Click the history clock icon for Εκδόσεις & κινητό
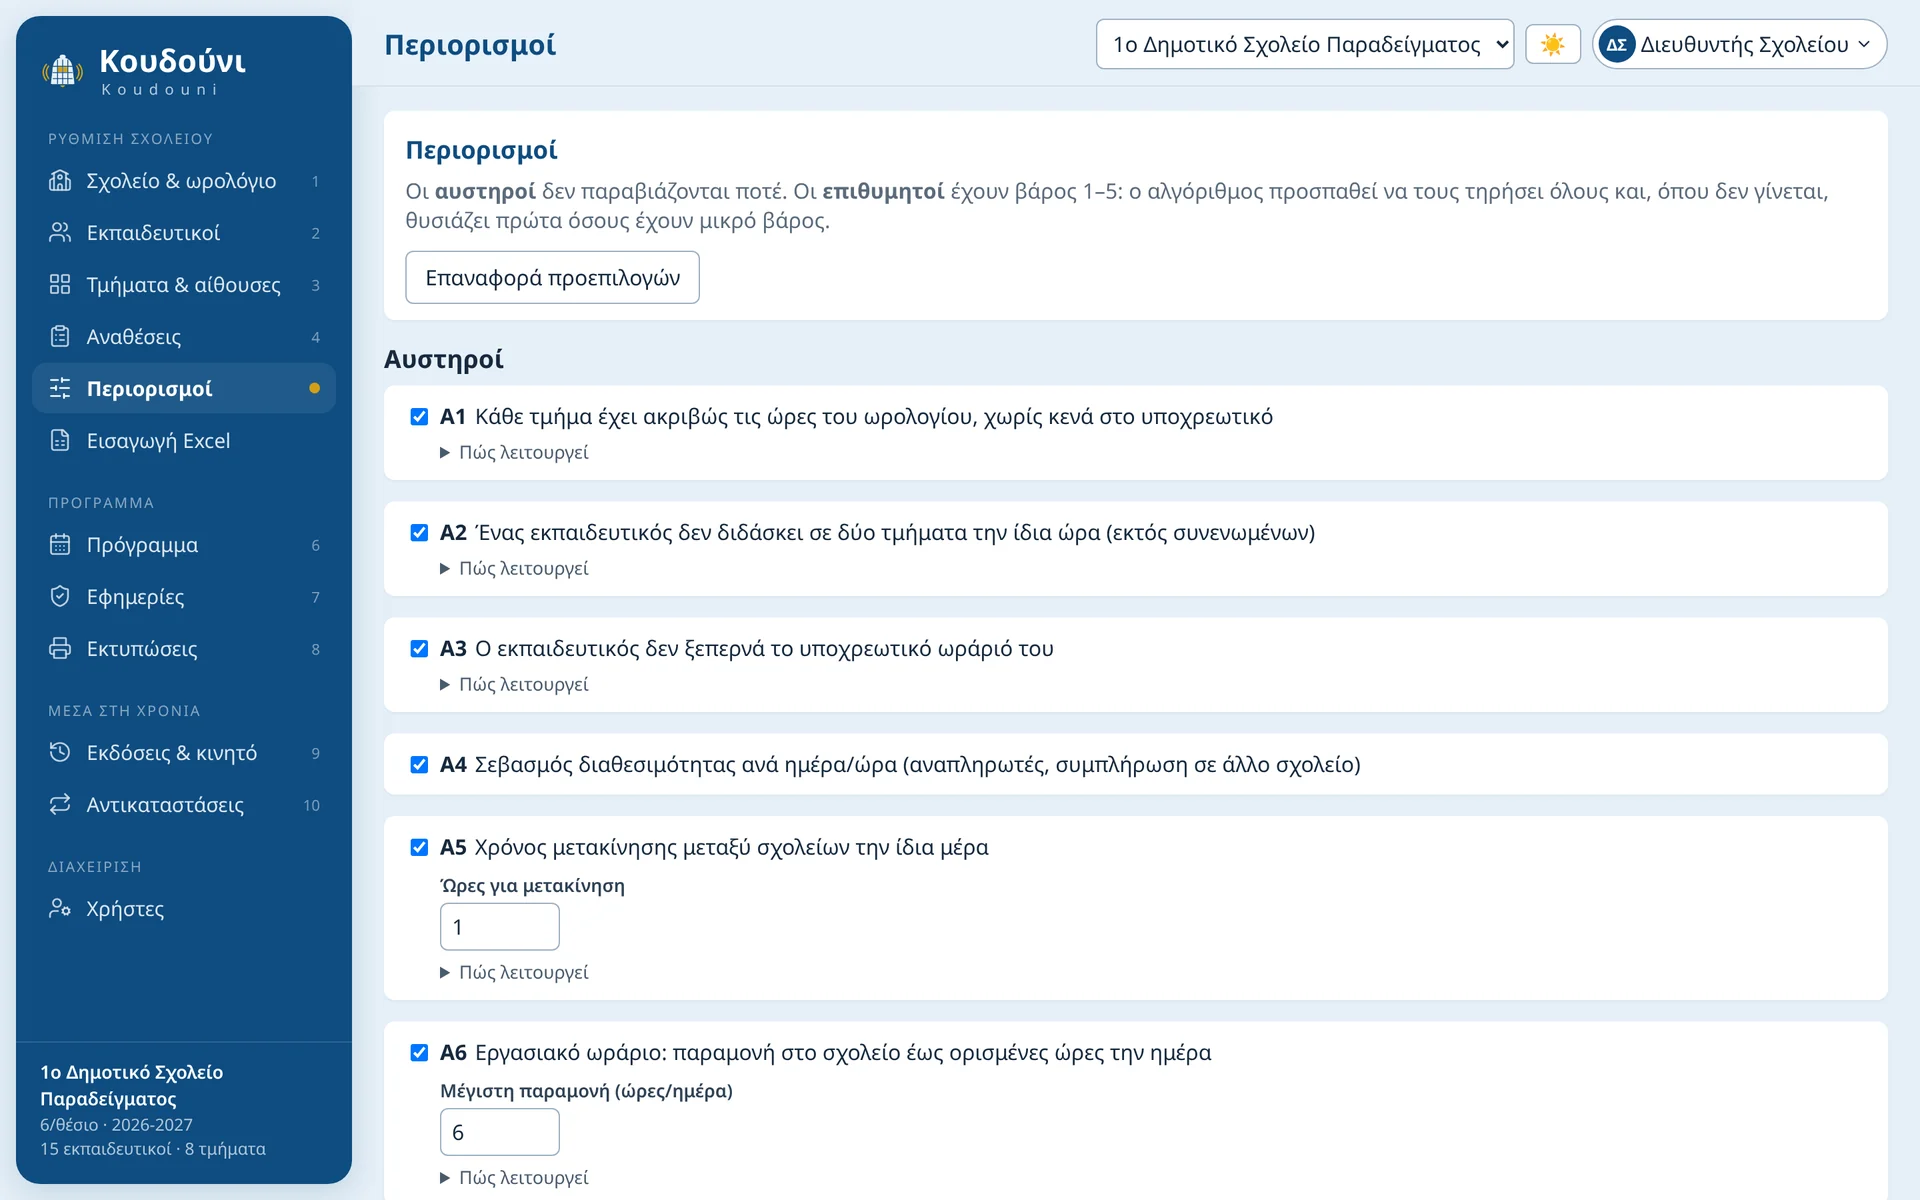 [60, 753]
